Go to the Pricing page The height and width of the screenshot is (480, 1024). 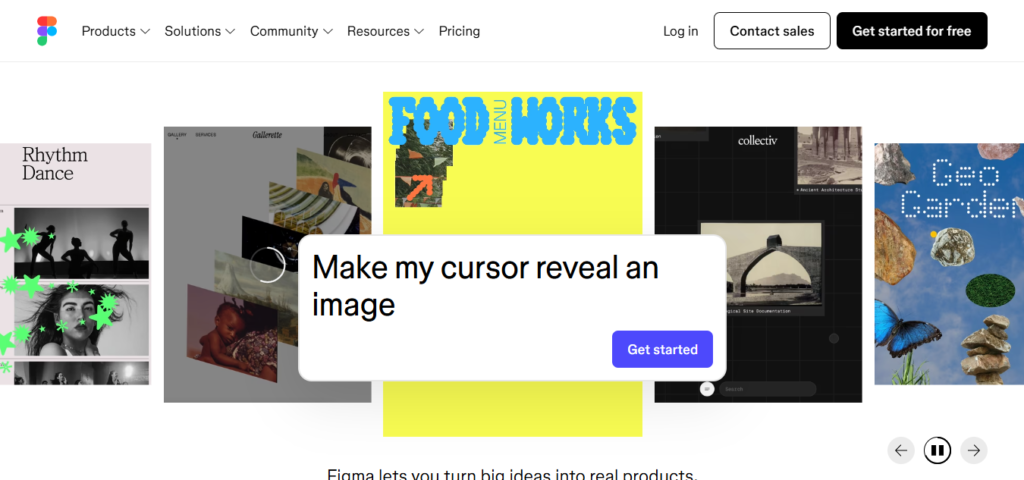click(459, 31)
